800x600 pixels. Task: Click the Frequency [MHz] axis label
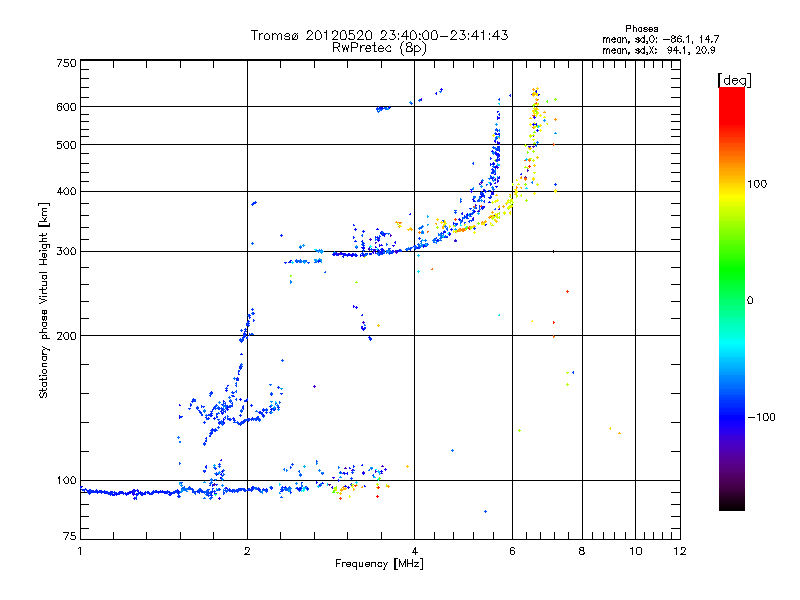click(379, 564)
